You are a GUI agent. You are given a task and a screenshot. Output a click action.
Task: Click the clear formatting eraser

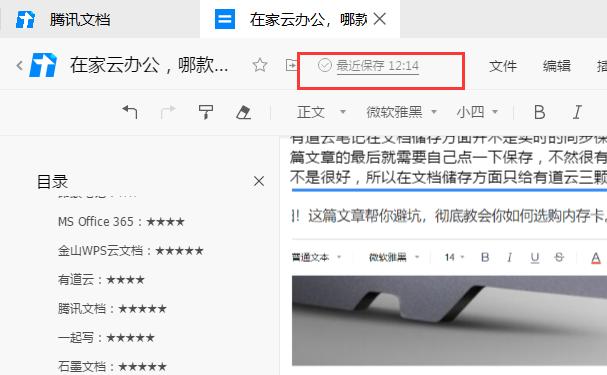pos(243,113)
